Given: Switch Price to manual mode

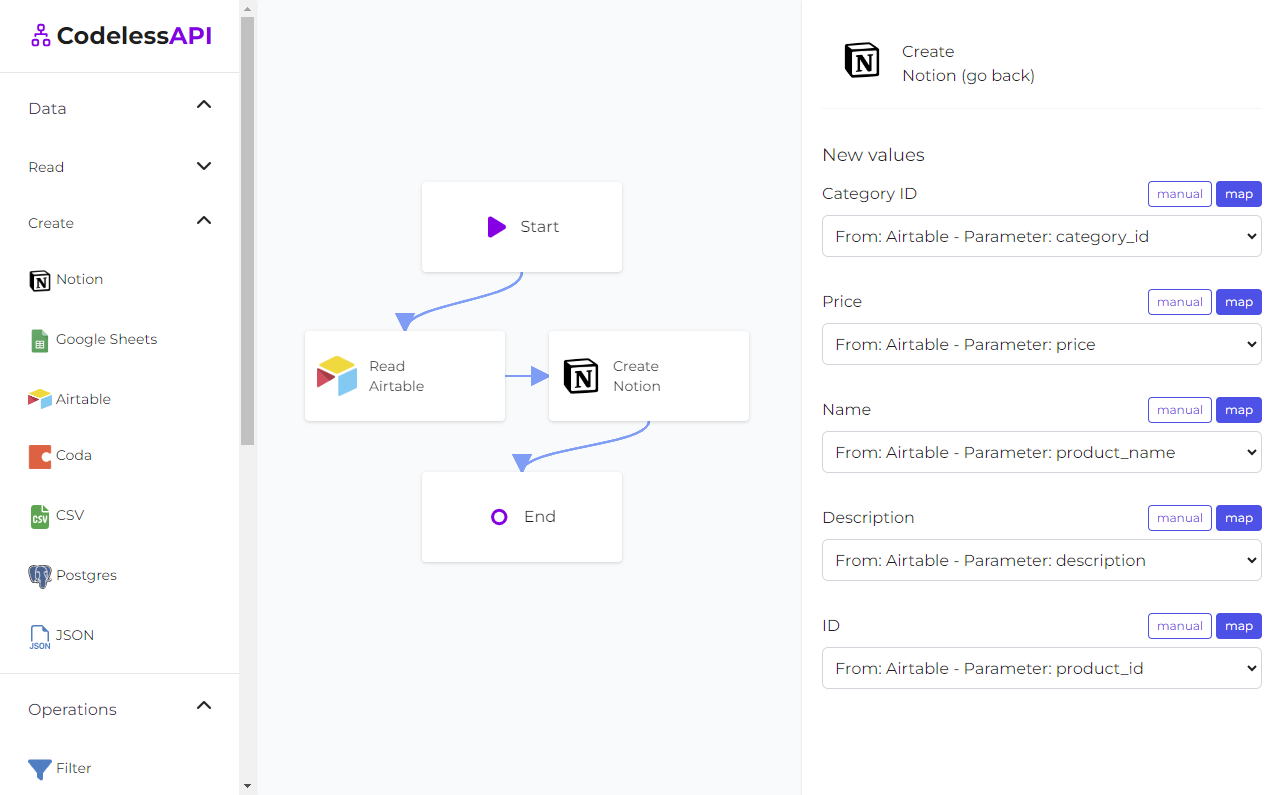Looking at the screenshot, I should tap(1180, 302).
